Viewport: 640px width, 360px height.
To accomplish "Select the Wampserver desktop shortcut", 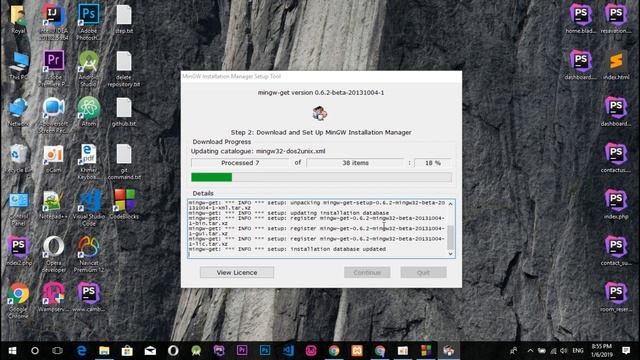I will click(53, 297).
